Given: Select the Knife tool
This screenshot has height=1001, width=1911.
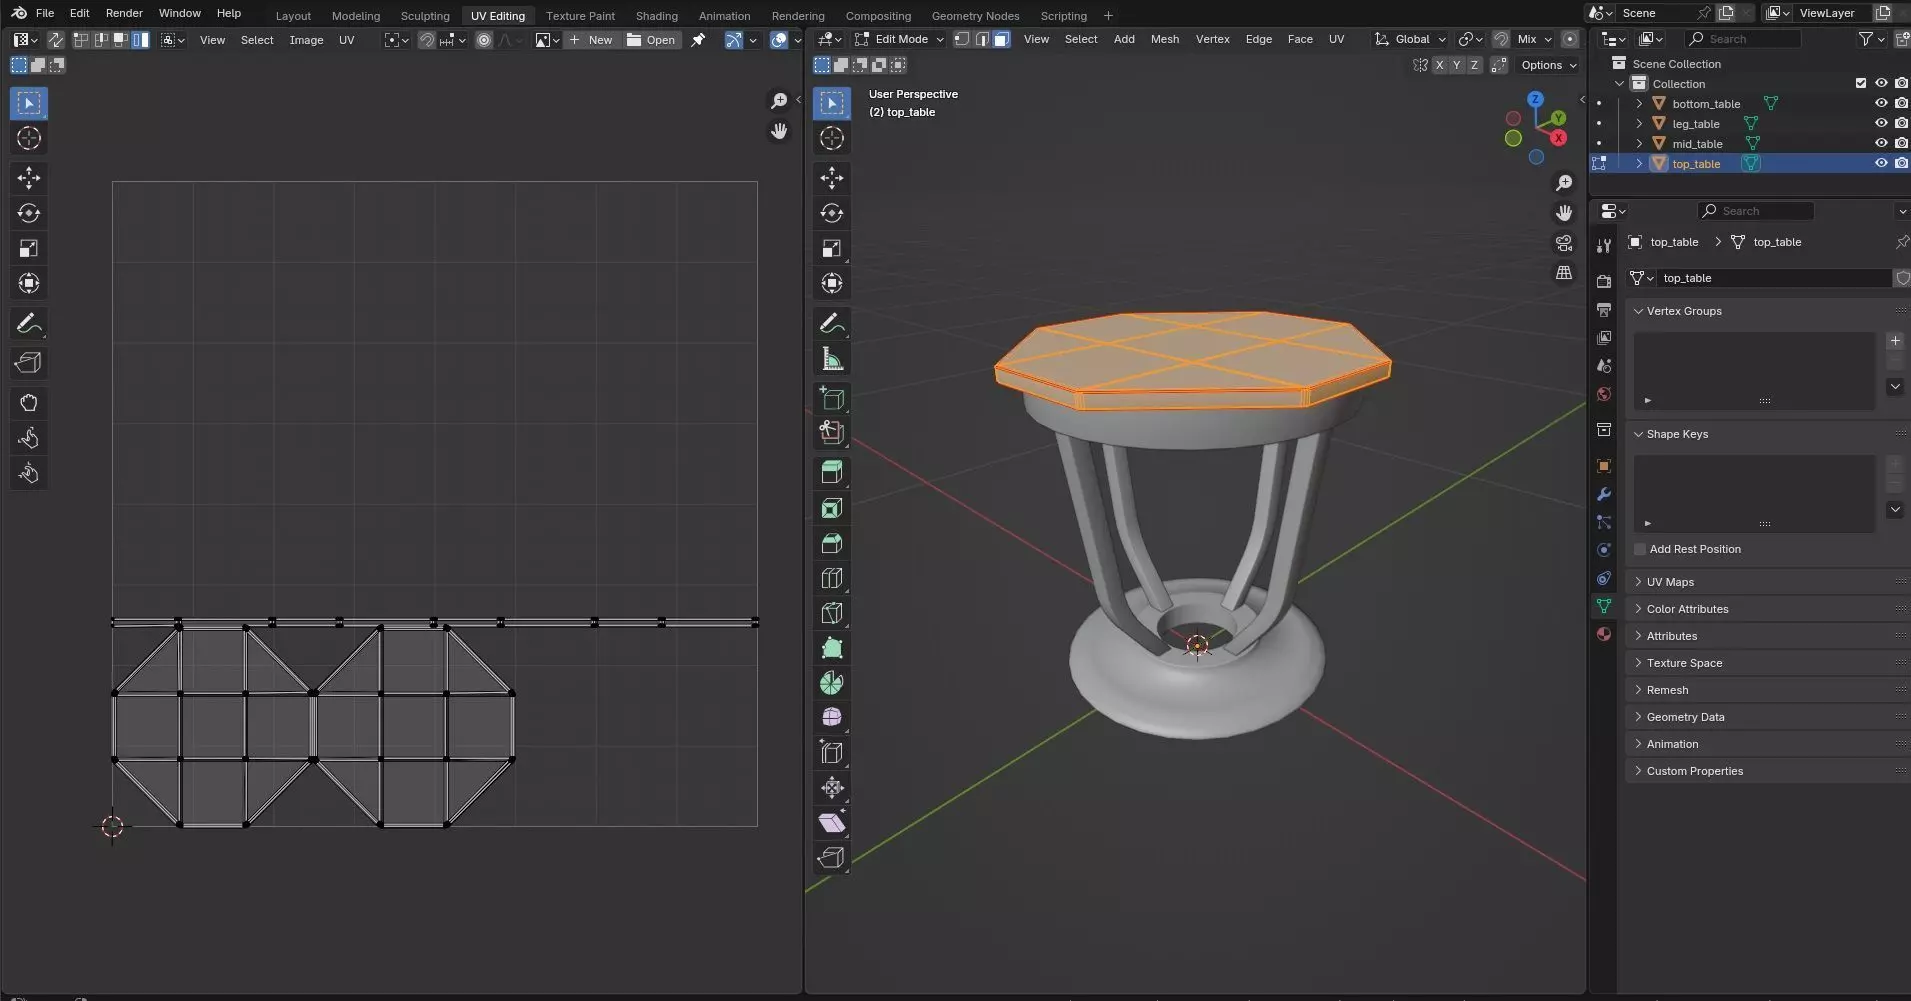Looking at the screenshot, I should 832,613.
